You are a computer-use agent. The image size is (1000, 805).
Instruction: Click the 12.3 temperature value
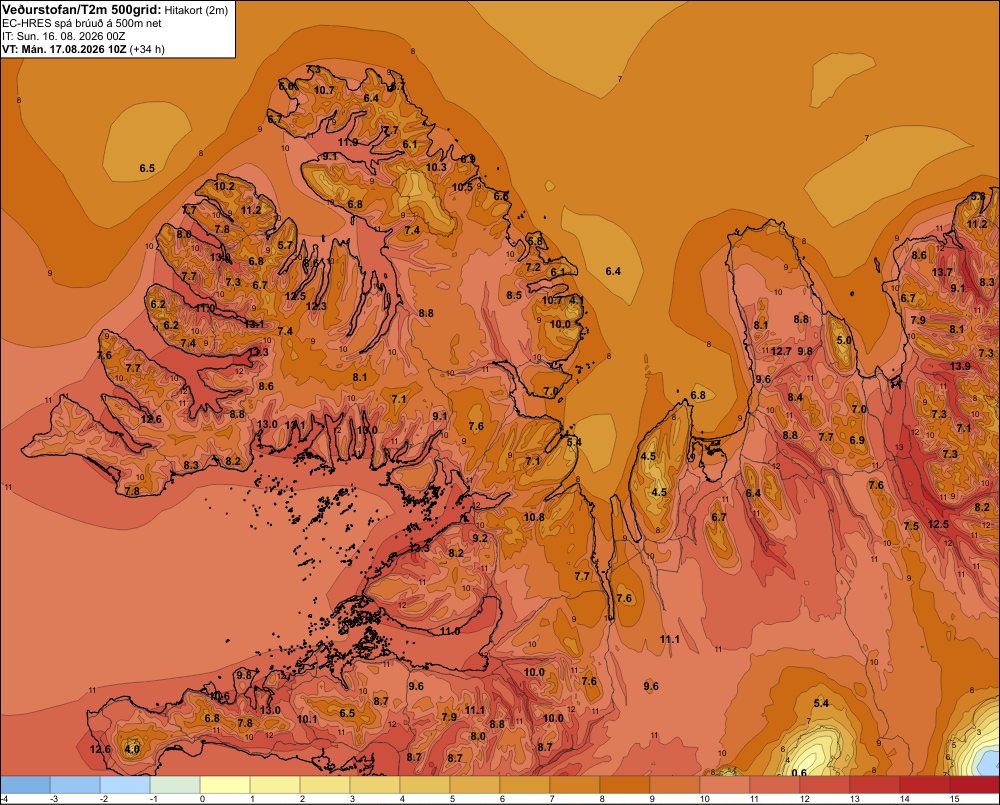[x=316, y=306]
